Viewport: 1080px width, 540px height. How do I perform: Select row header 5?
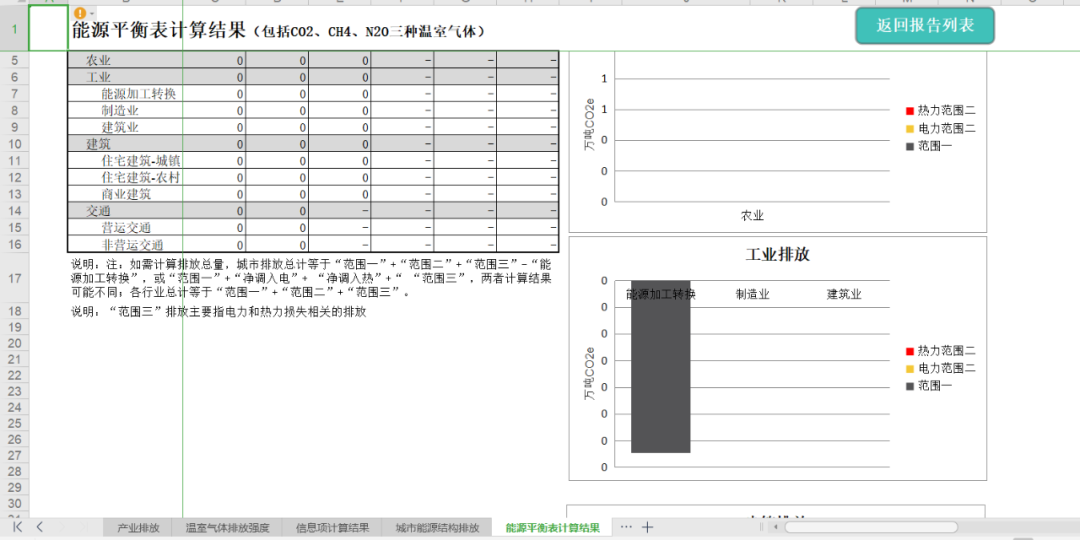click(x=14, y=60)
